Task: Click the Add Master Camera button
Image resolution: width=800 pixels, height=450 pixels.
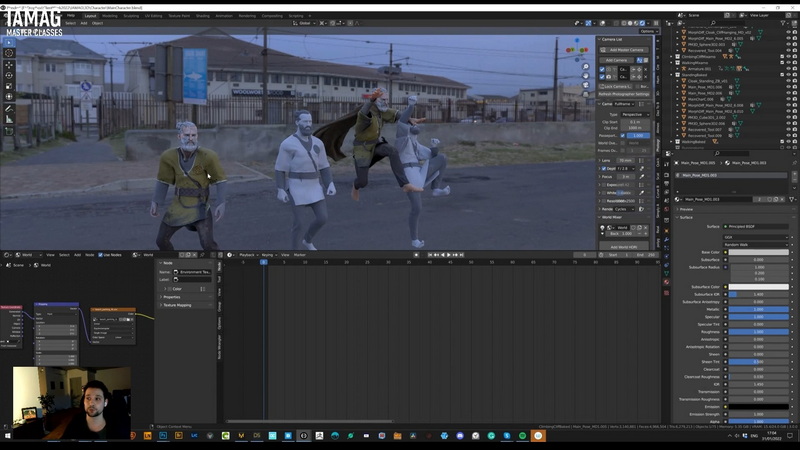Action: click(x=624, y=50)
